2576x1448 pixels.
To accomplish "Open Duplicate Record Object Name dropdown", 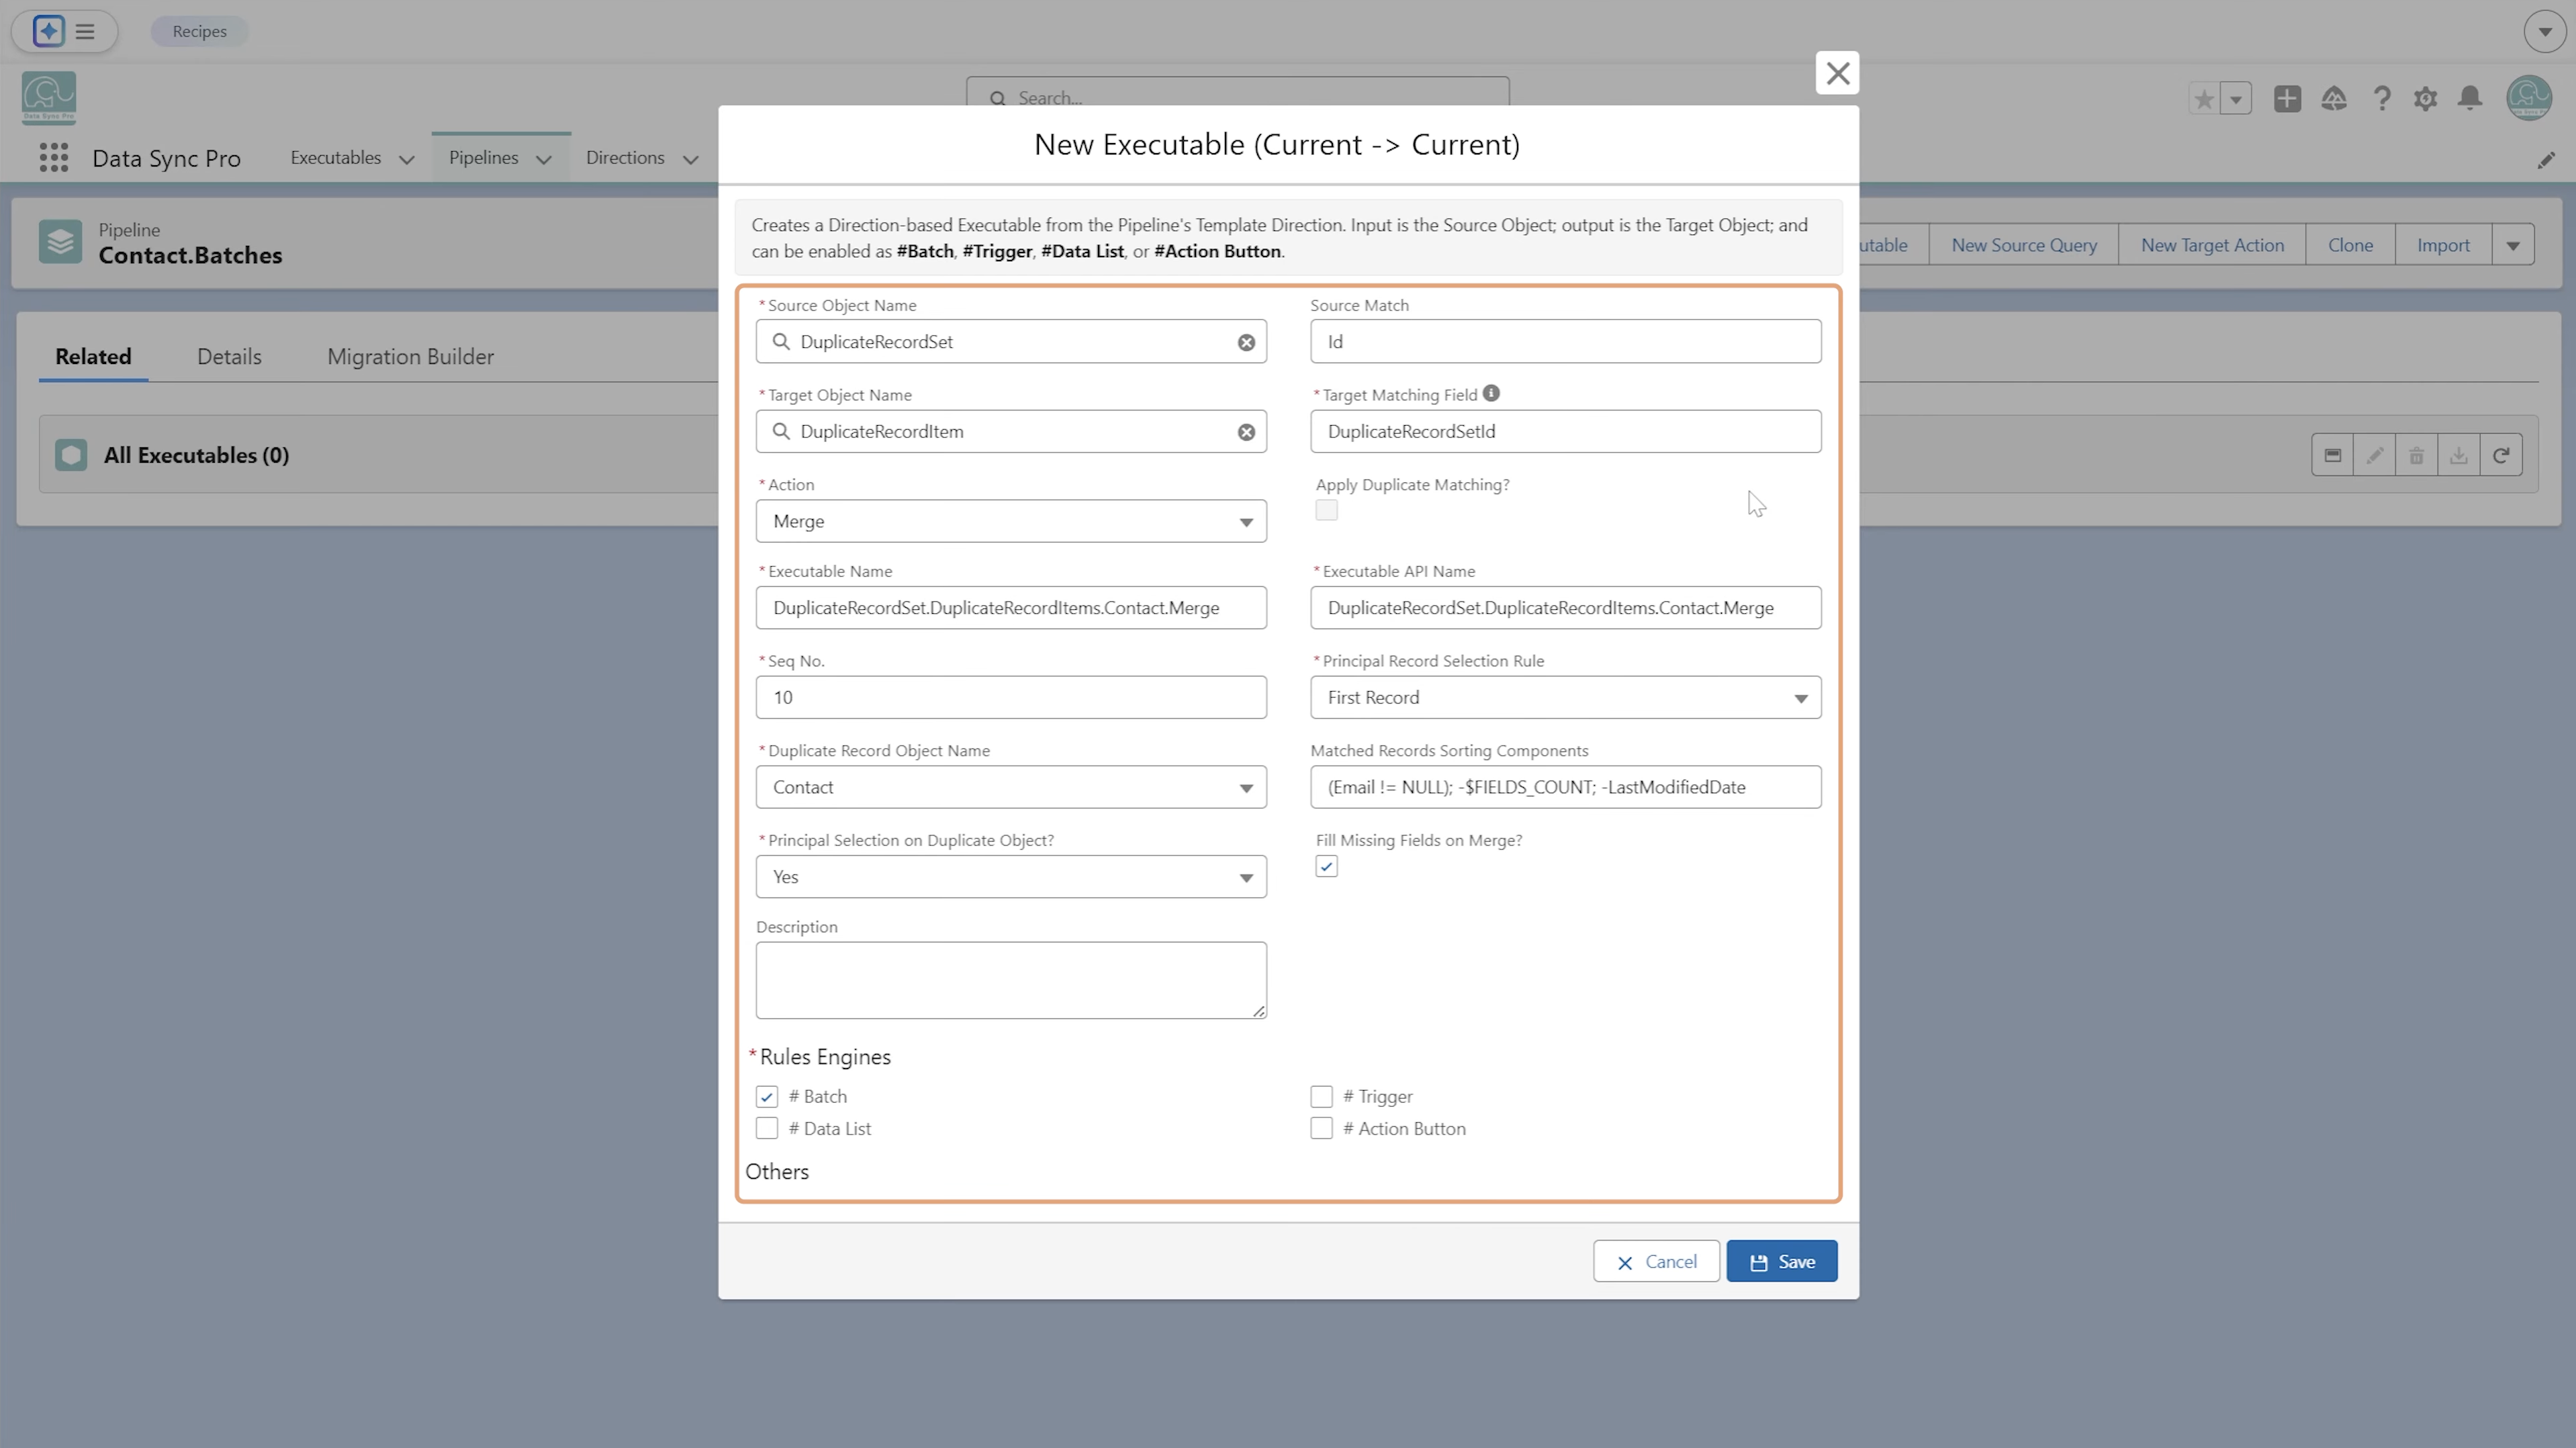I will coord(1011,787).
